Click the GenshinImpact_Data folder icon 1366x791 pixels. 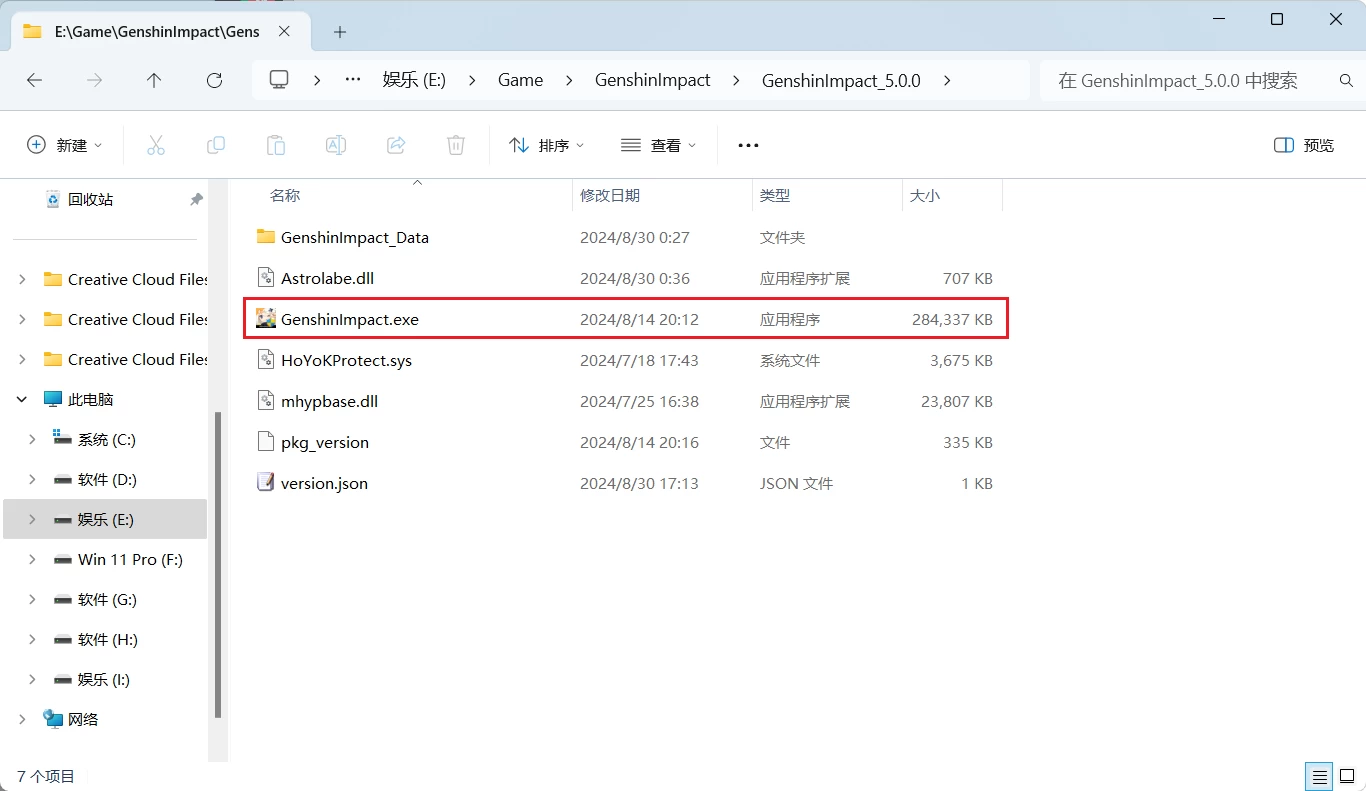tap(265, 237)
